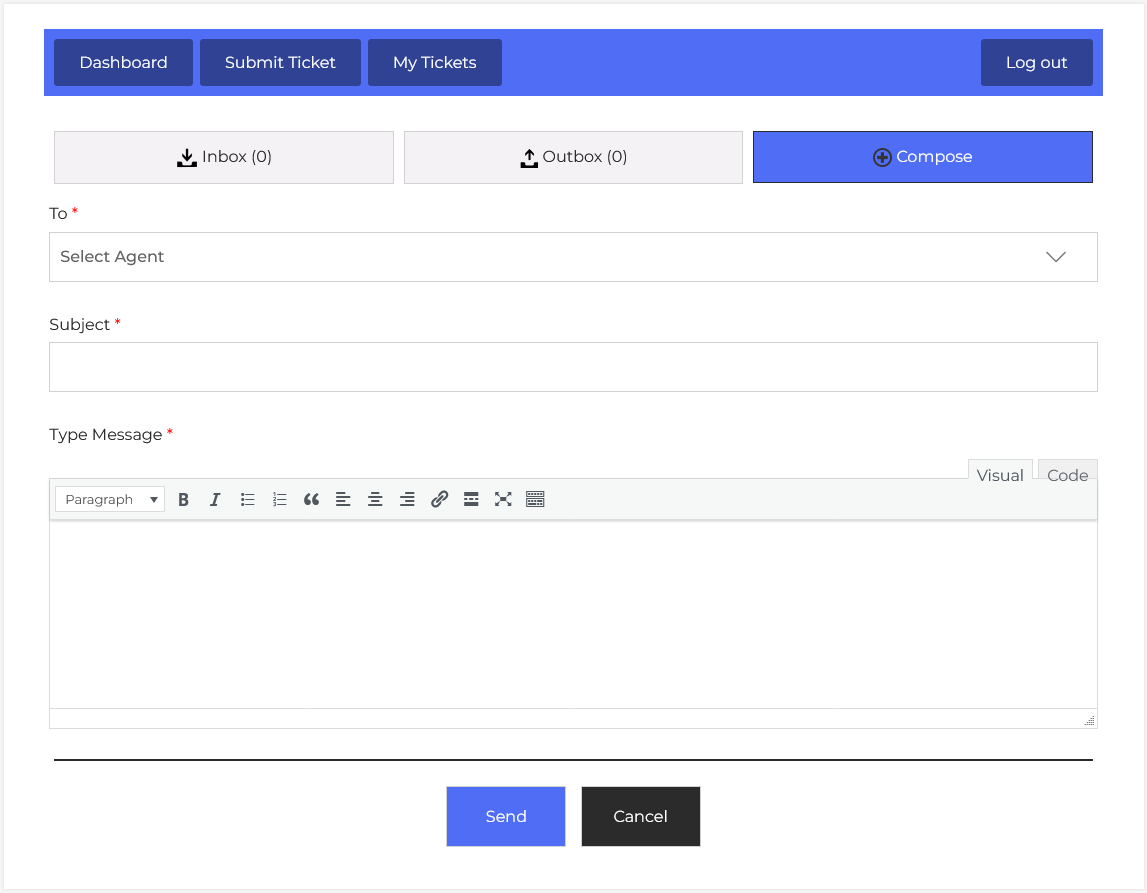Screen dimensions: 1147x893
Task: Toggle bold formatting in editor toolbar
Action: pos(183,500)
